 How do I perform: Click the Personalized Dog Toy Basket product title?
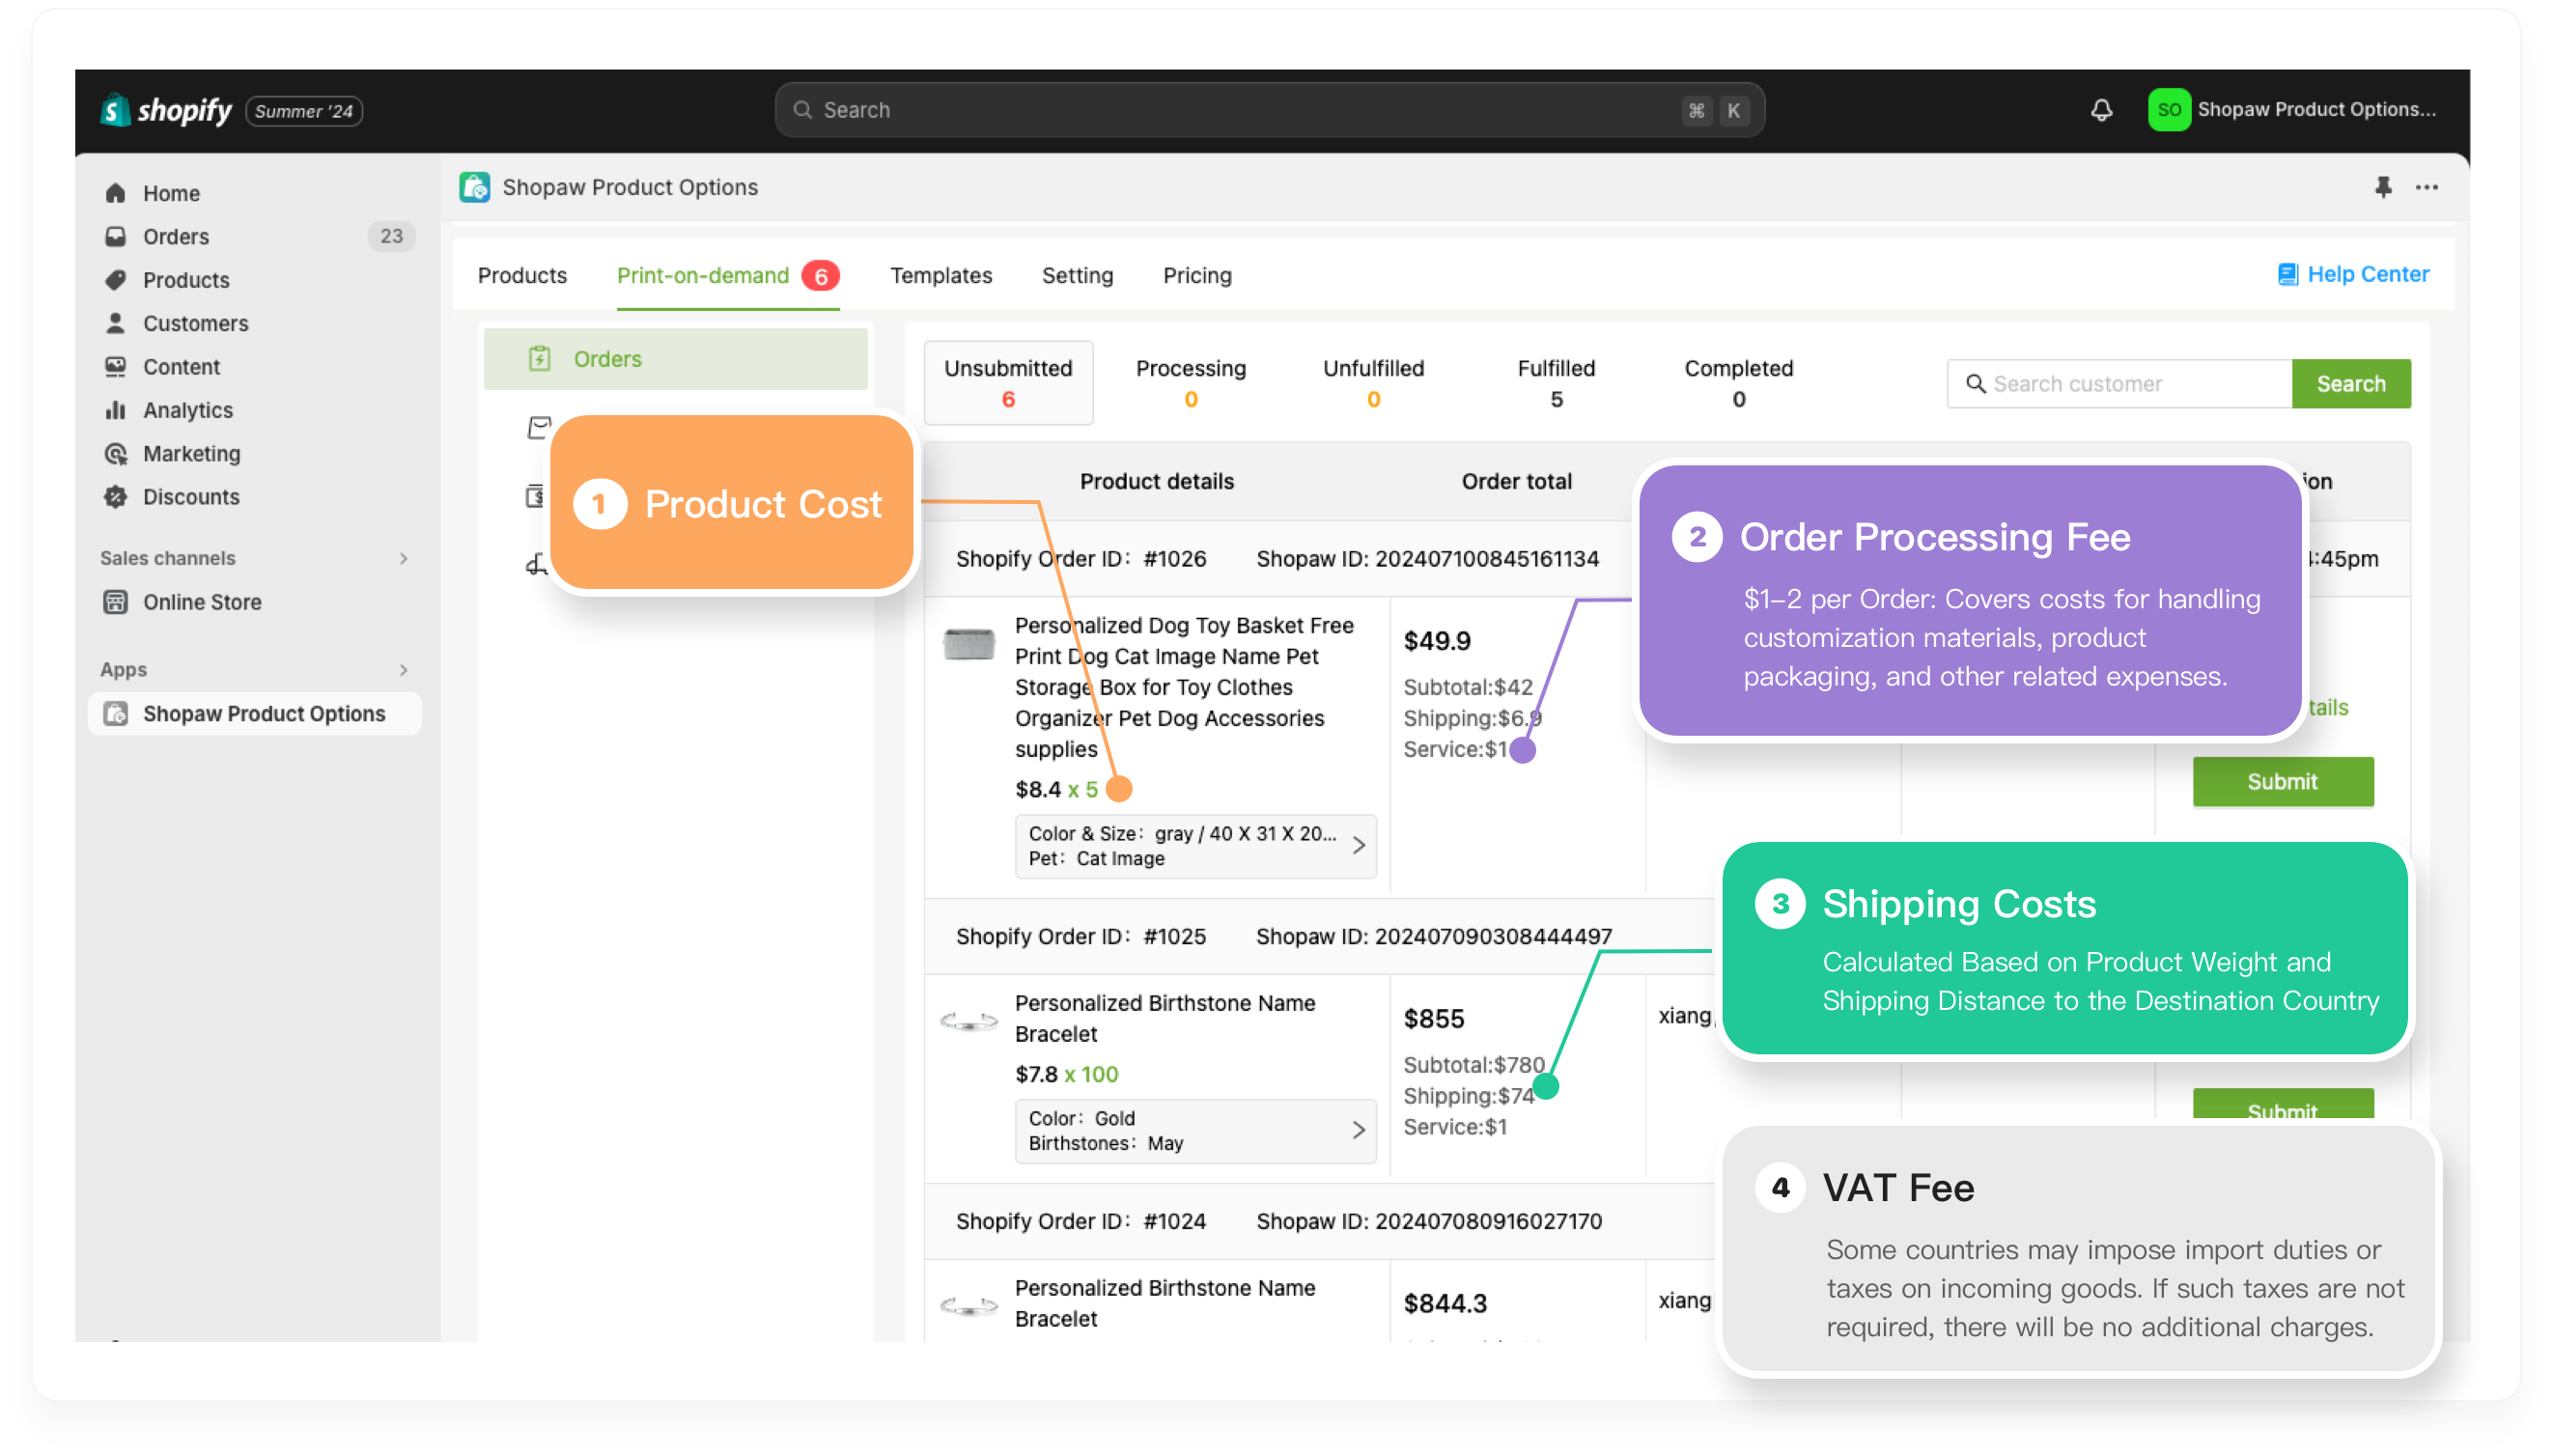click(x=1184, y=687)
